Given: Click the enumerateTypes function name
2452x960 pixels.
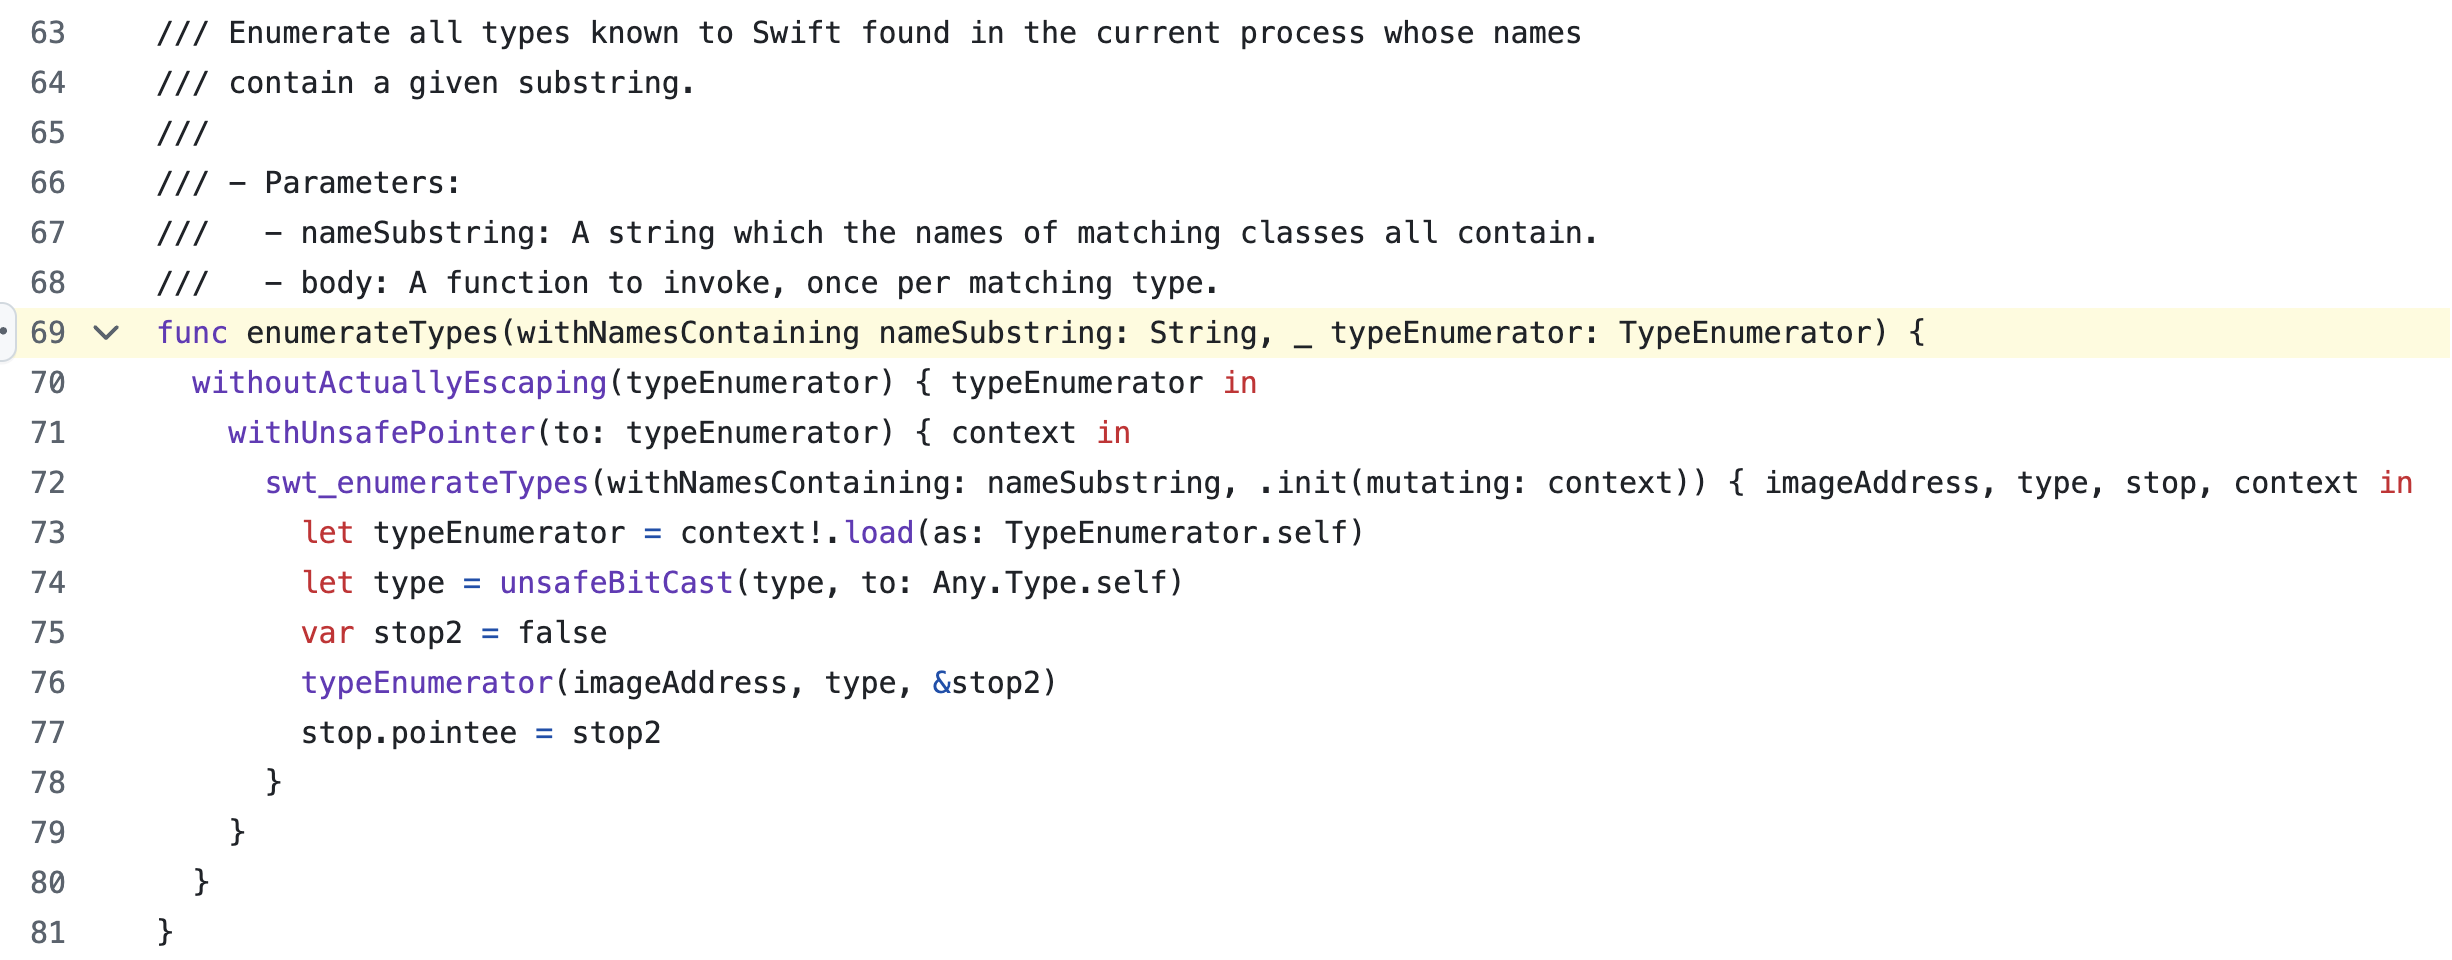Looking at the screenshot, I should 373,333.
